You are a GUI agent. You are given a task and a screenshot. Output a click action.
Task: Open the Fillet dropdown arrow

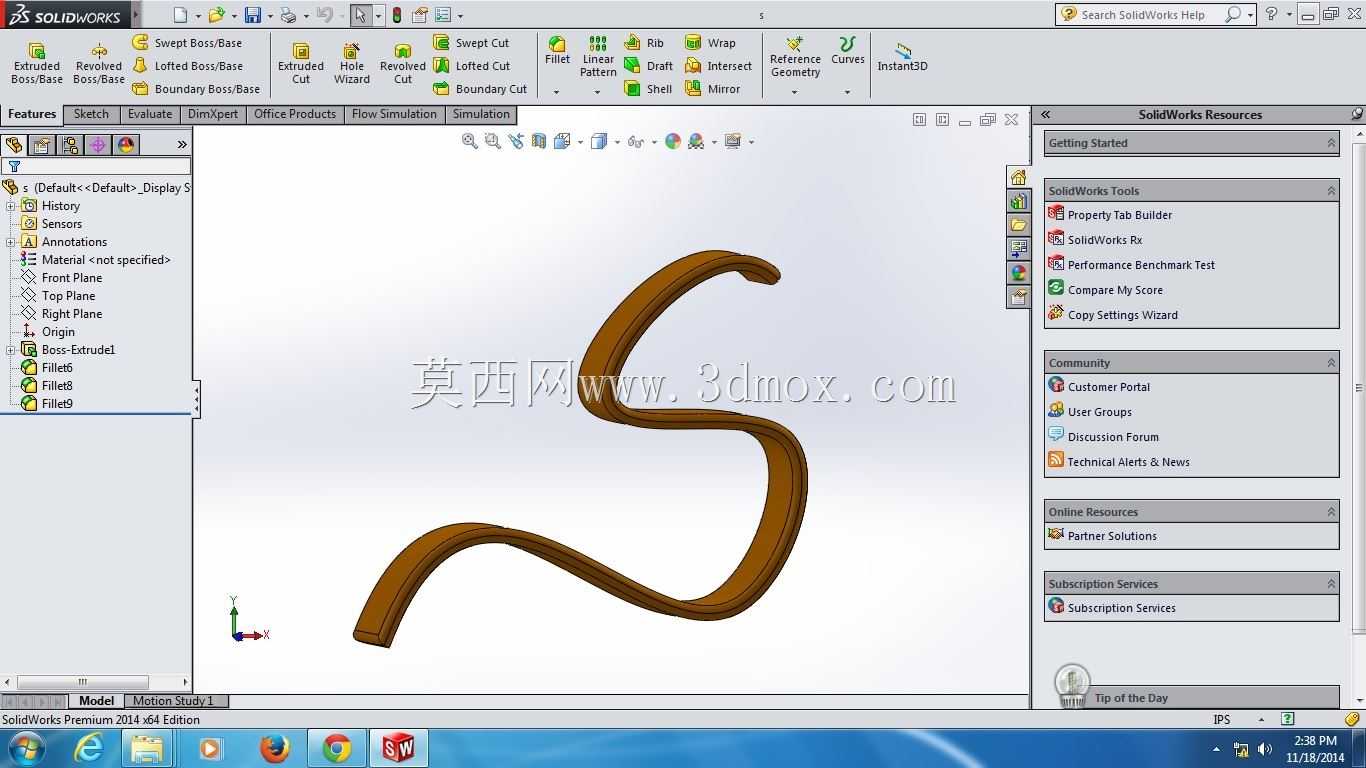click(557, 92)
